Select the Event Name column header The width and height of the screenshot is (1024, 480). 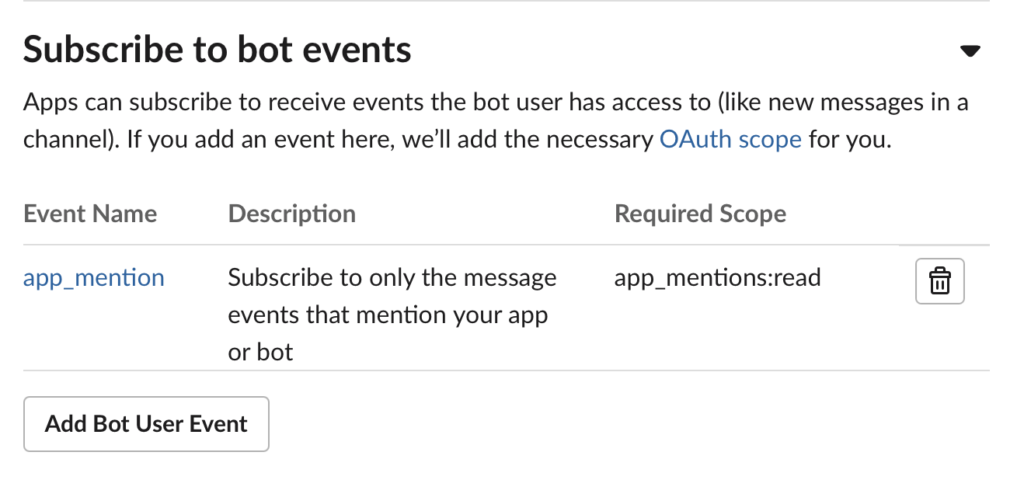[90, 213]
